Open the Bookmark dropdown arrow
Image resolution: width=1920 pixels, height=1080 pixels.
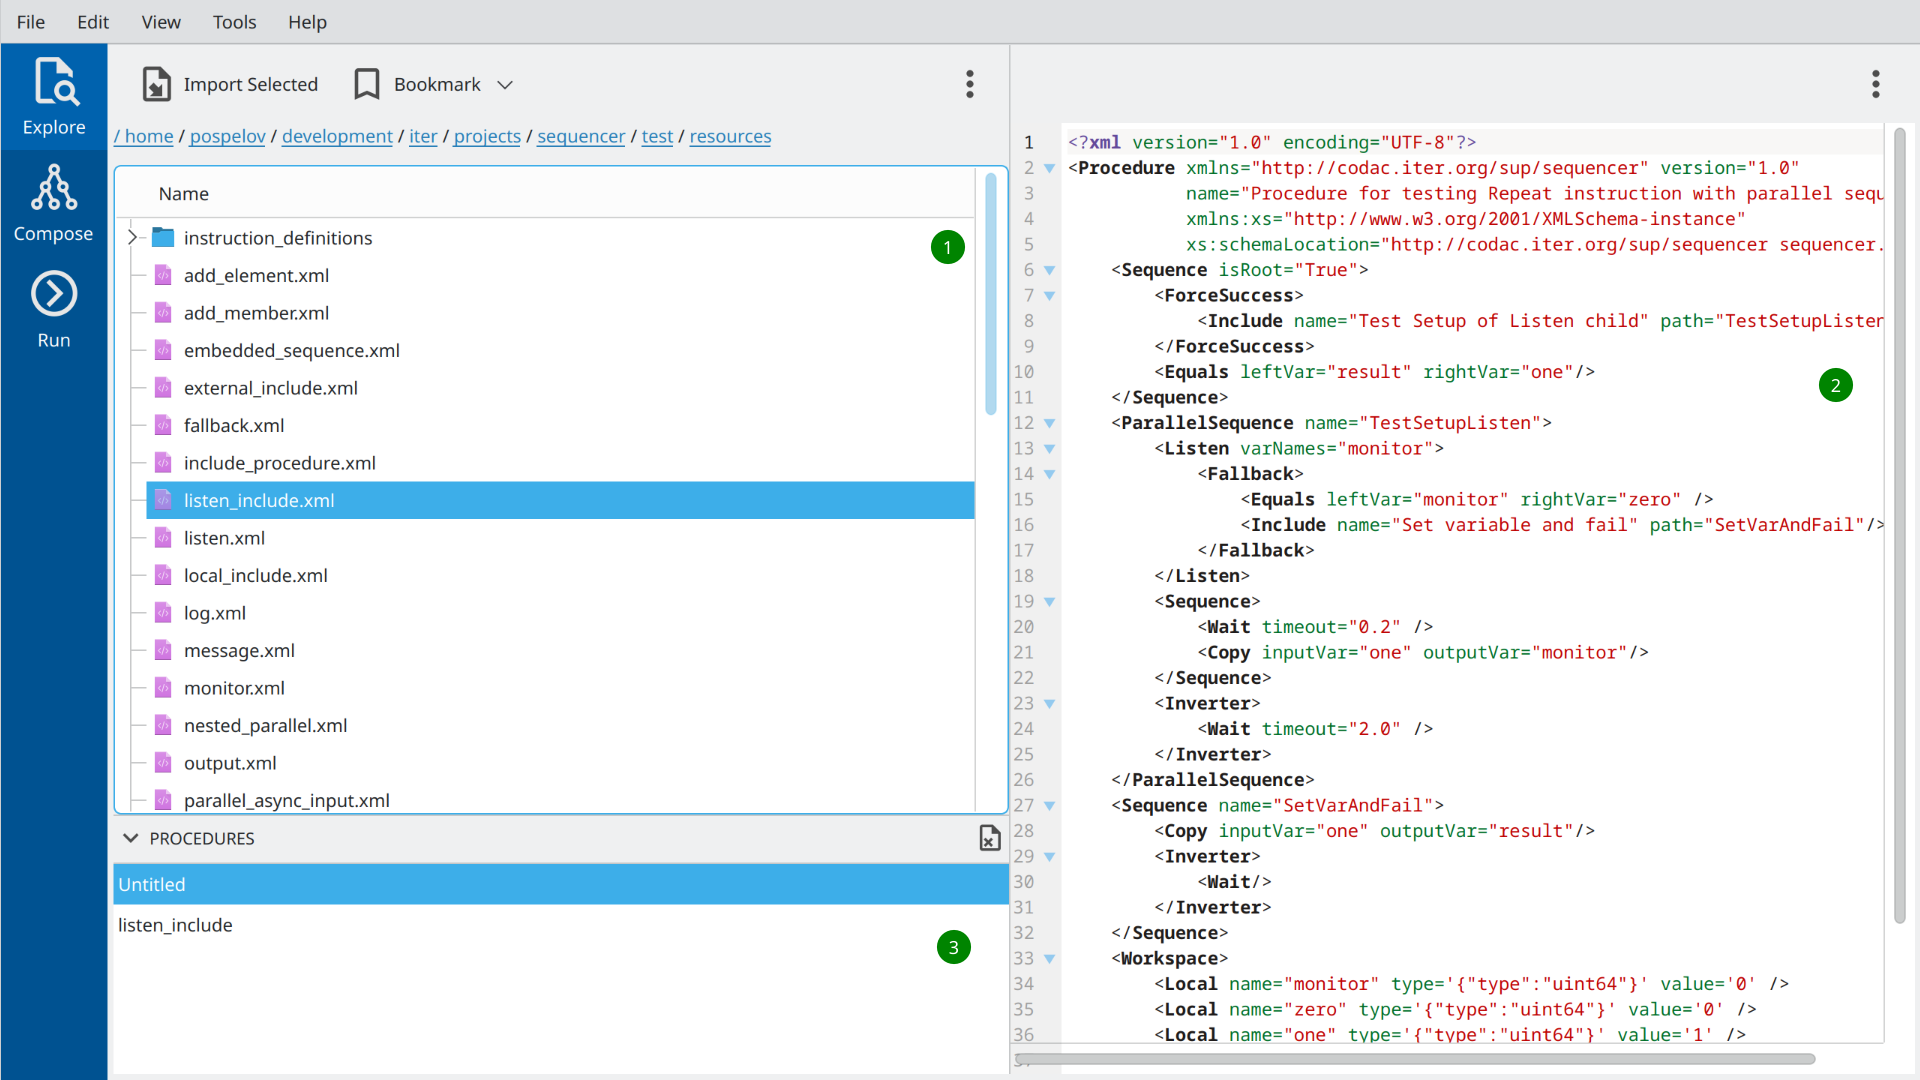tap(505, 85)
